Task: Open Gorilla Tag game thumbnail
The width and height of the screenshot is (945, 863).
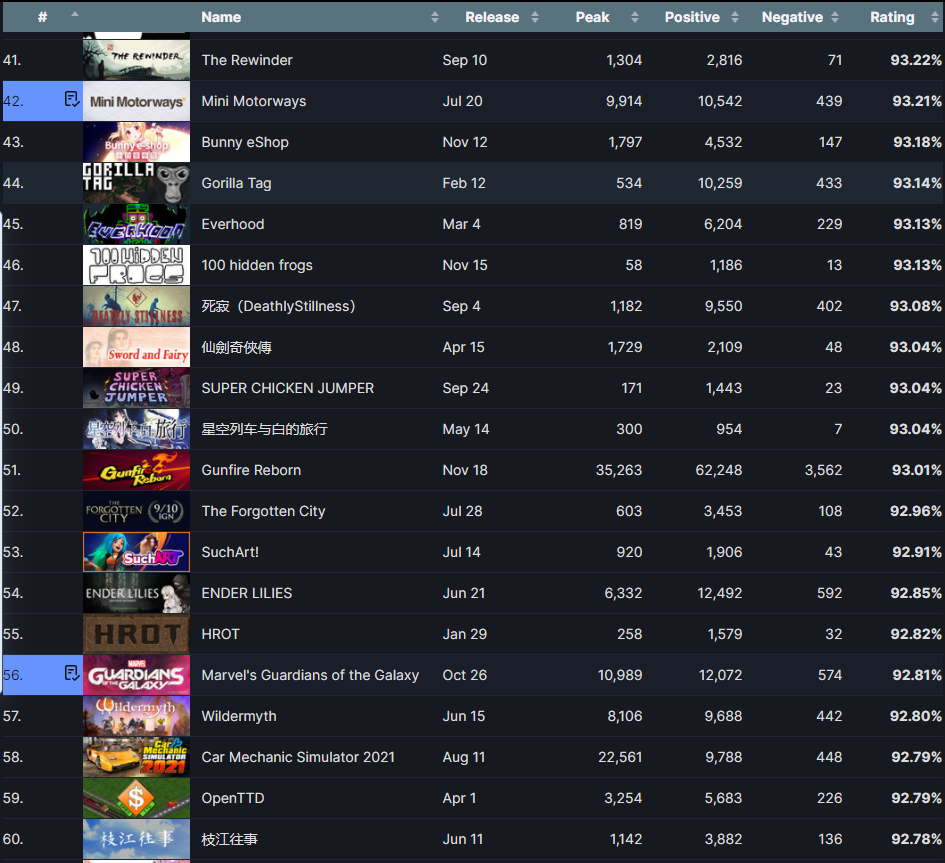Action: pos(136,183)
